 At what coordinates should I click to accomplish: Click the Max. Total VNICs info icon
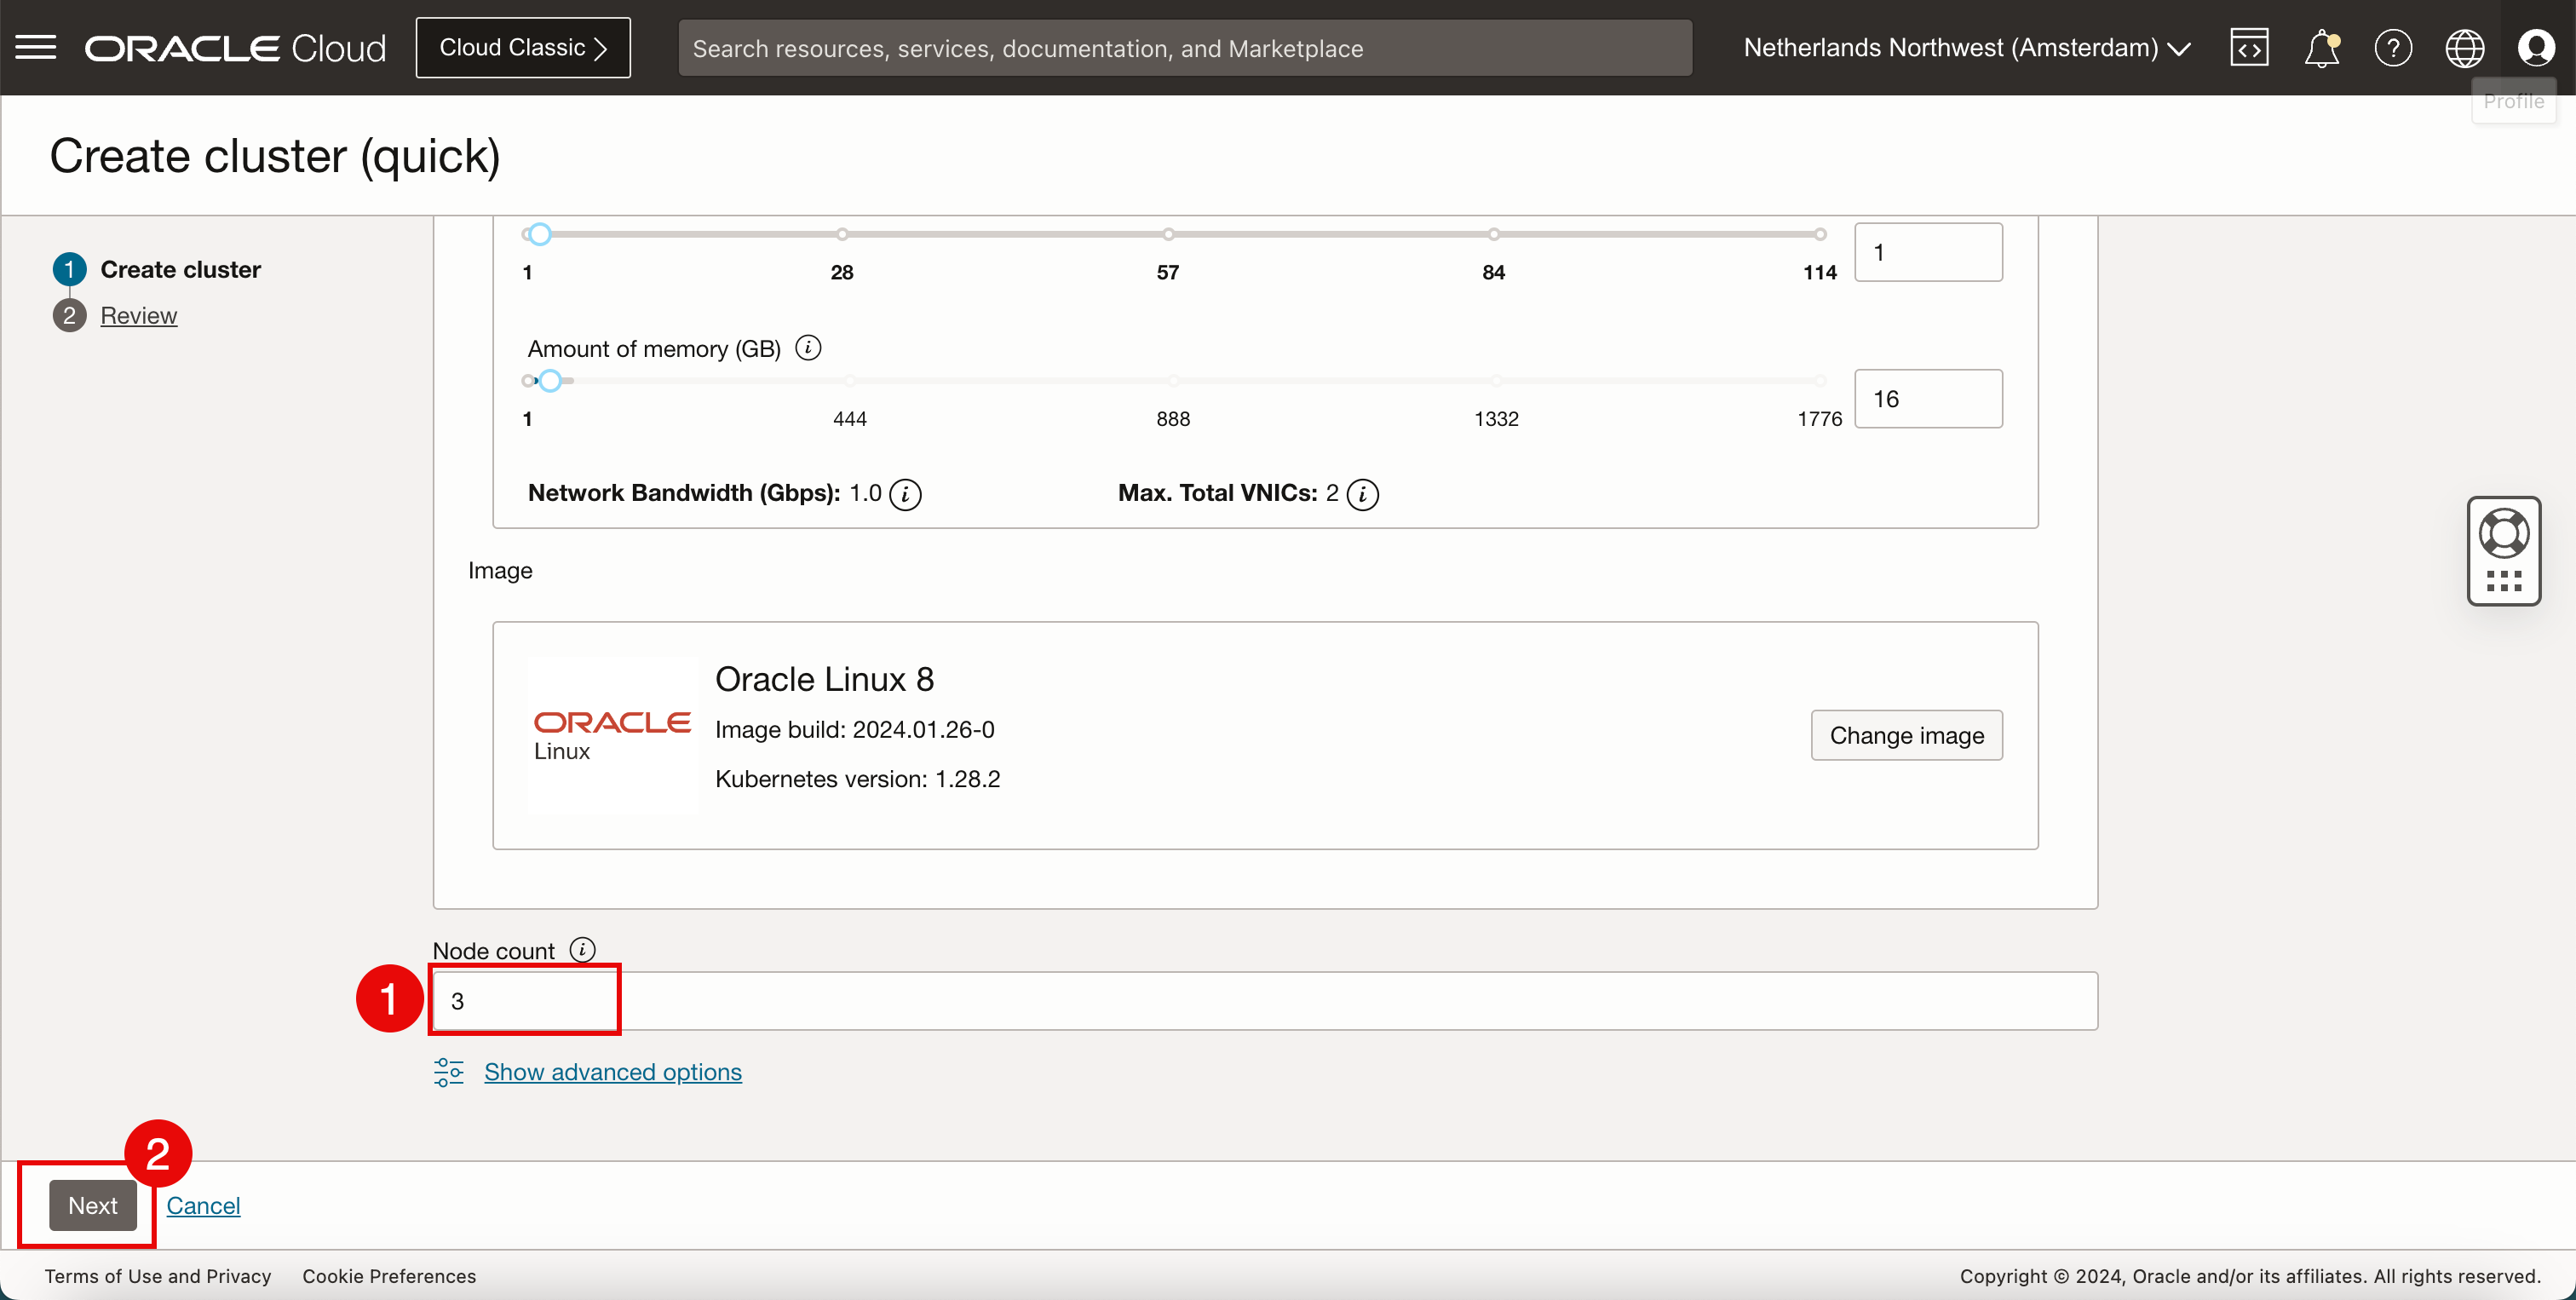coord(1362,494)
